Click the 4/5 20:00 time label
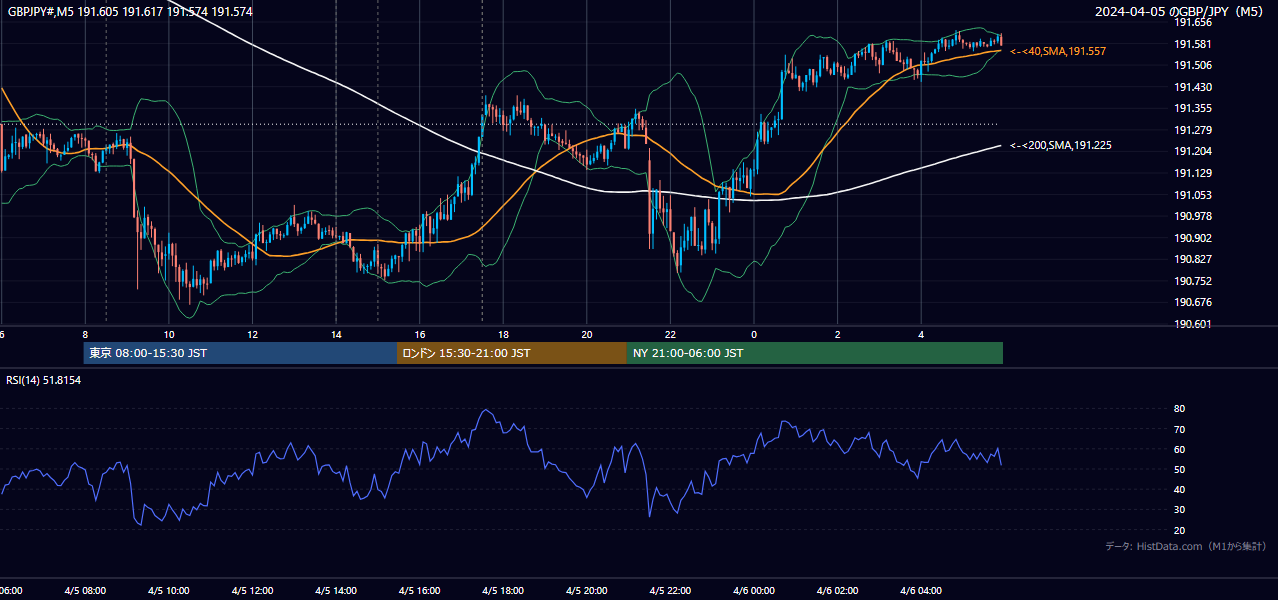The height and width of the screenshot is (600, 1278). pyautogui.click(x=587, y=591)
